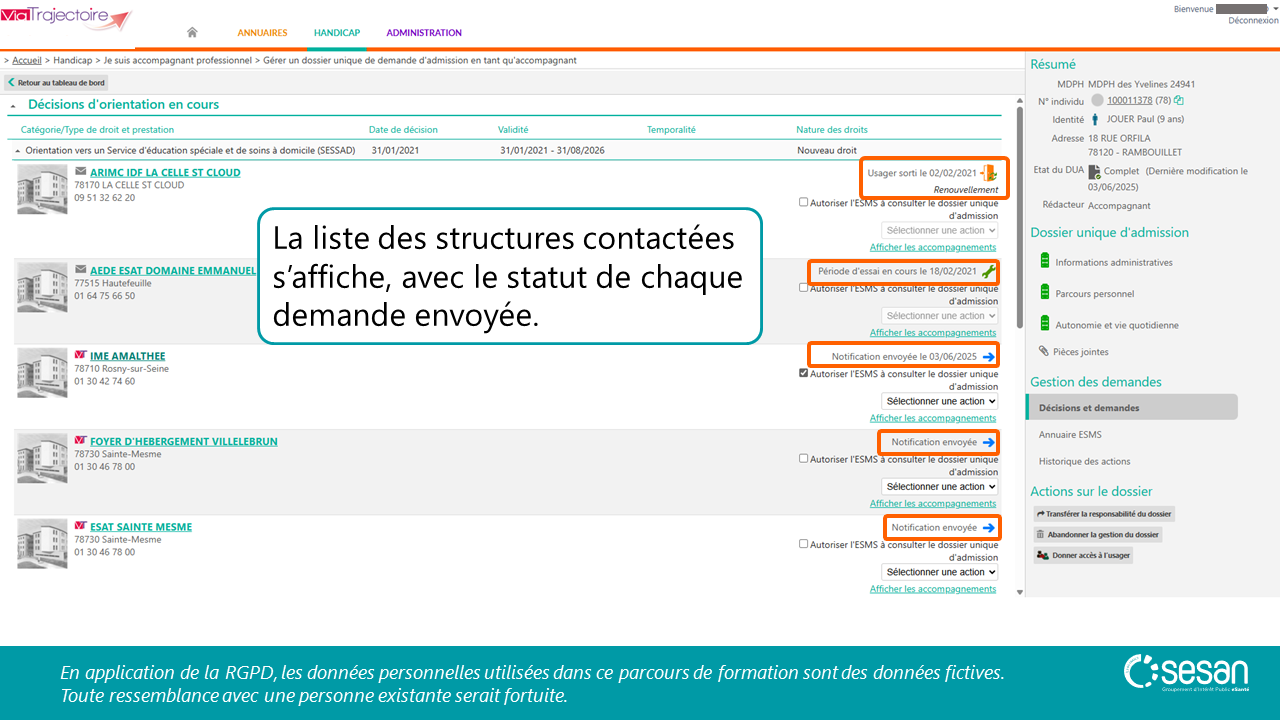This screenshot has height=720, width=1280.
Task: Check Autoriser l'ESMS box for ESAT SAINTE MESME
Action: pyautogui.click(x=804, y=544)
